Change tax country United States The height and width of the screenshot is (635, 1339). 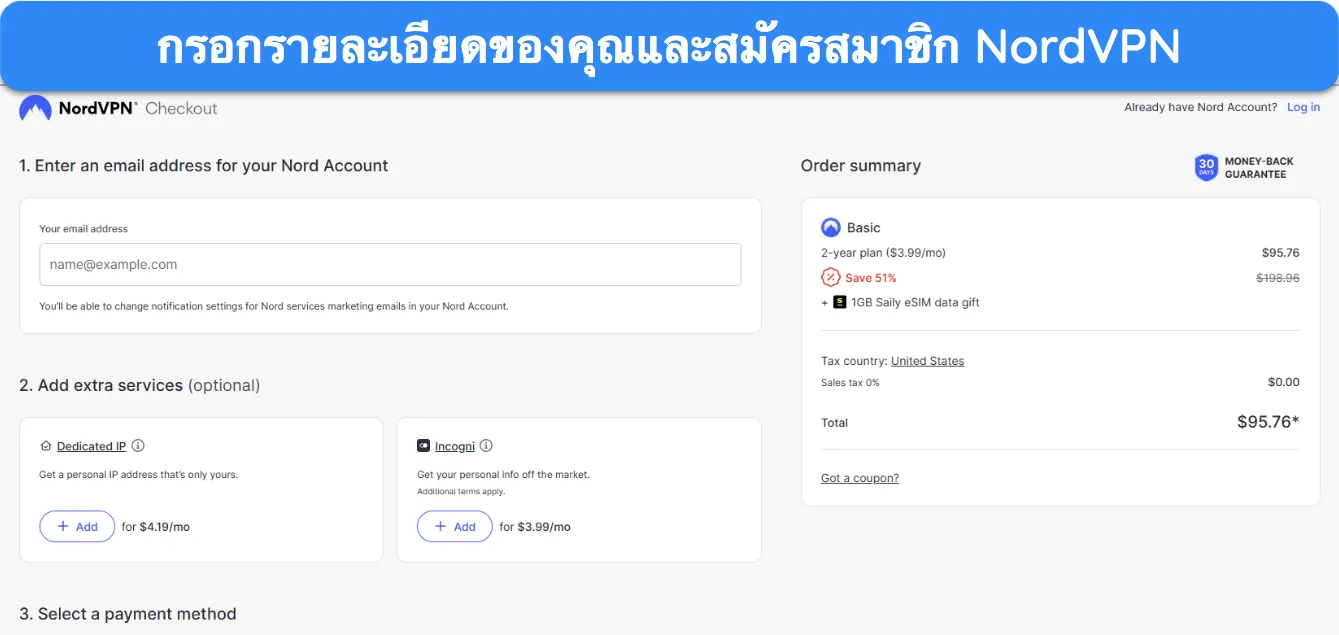928,361
